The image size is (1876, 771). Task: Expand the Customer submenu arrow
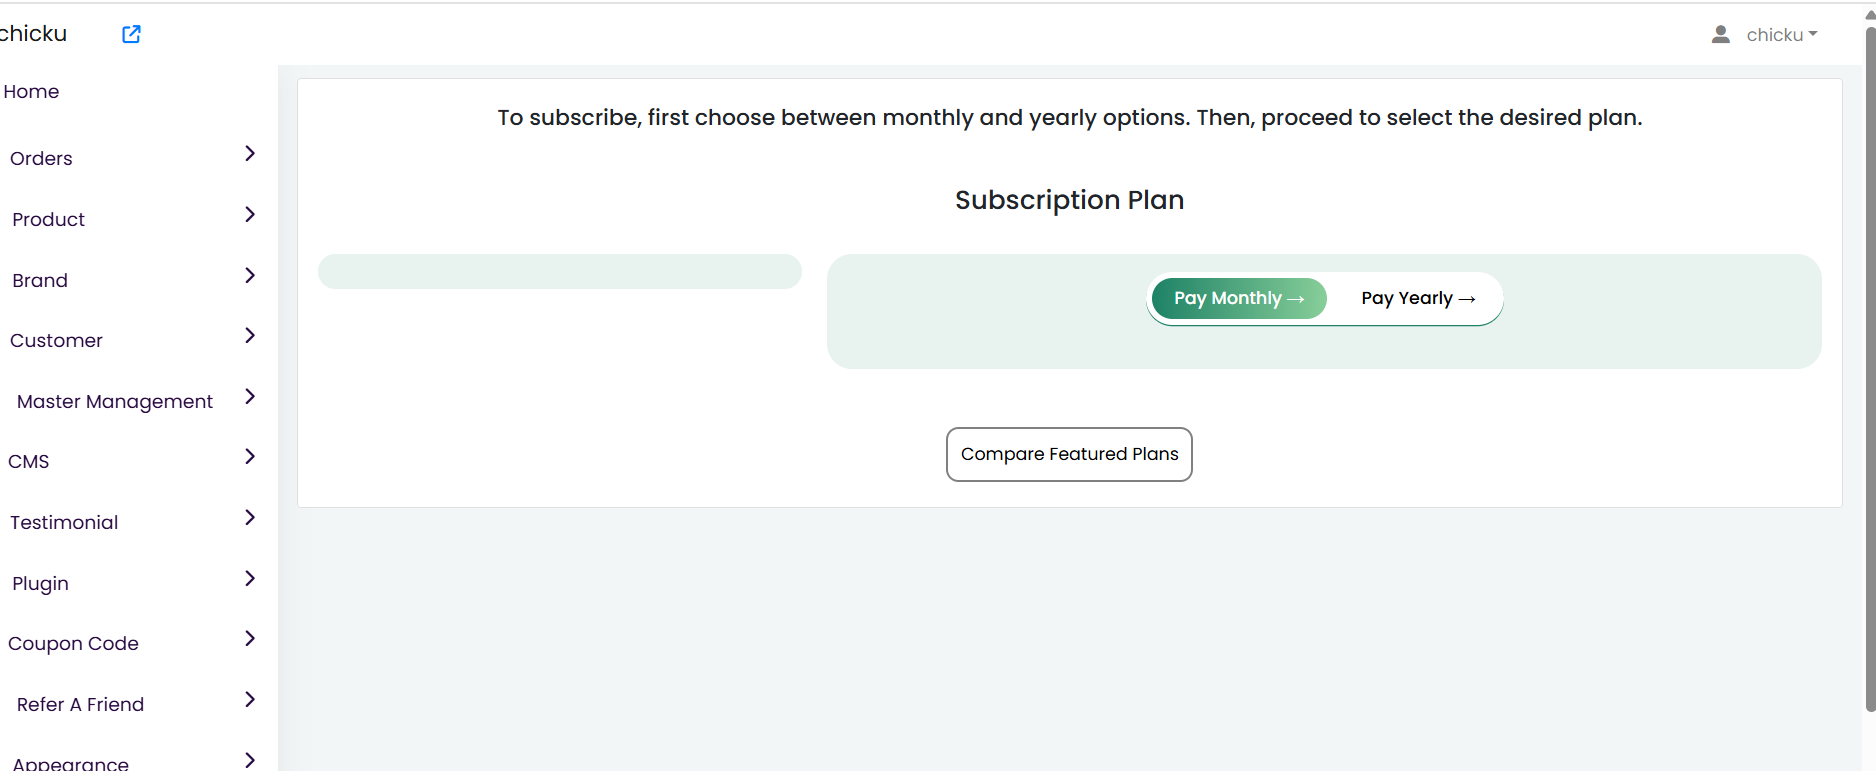coord(250,335)
